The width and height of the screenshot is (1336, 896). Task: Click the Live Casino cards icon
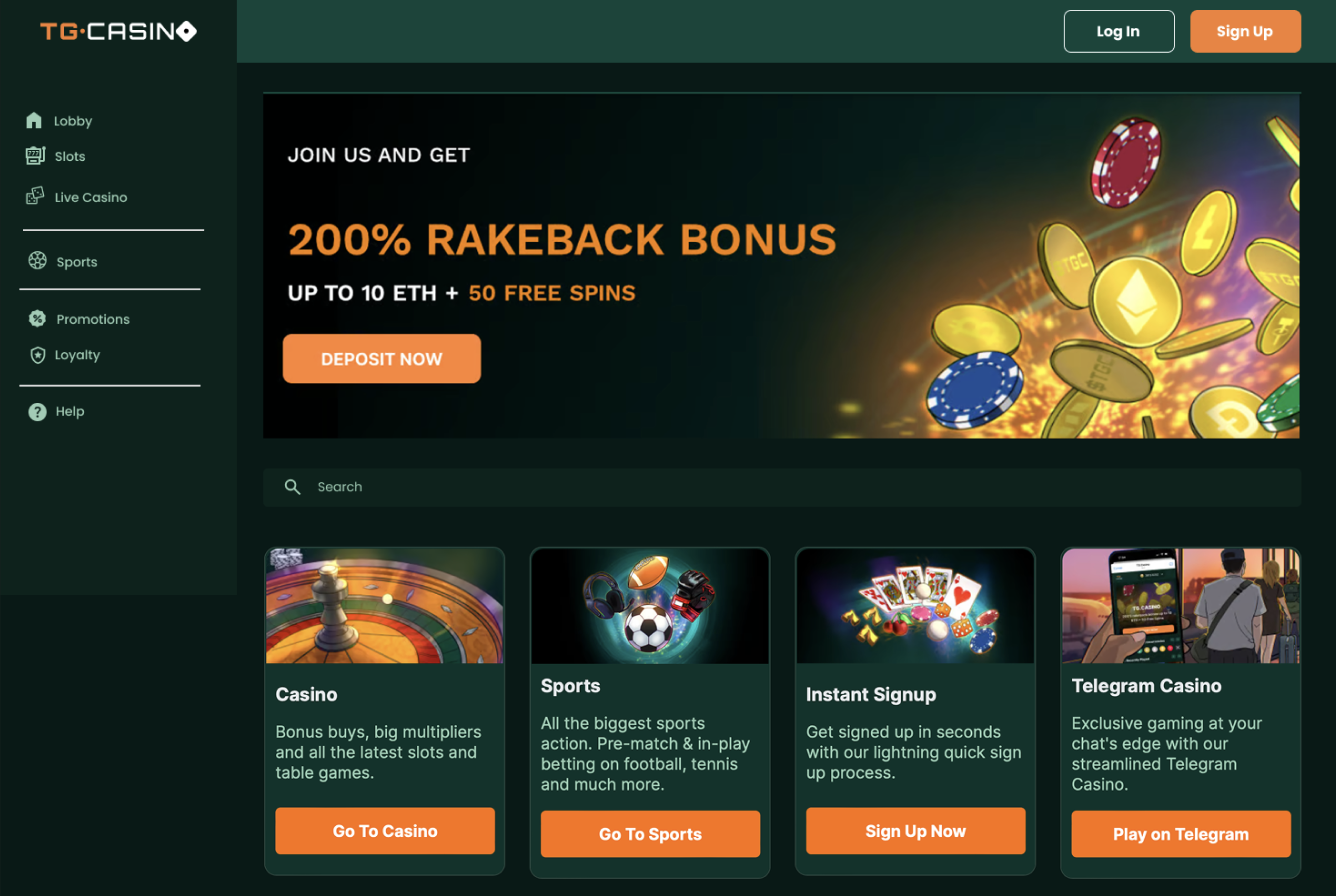click(35, 197)
